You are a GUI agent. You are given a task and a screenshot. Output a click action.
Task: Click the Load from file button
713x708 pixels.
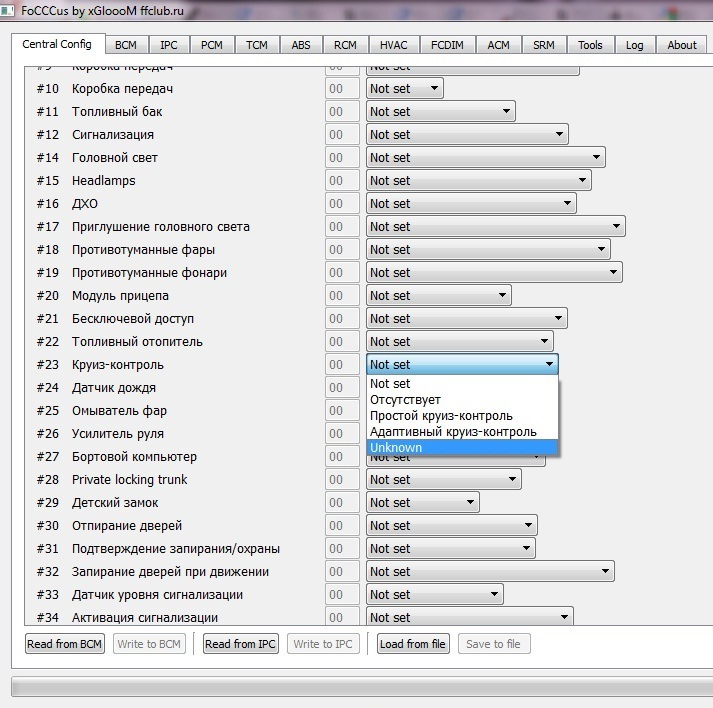[x=413, y=644]
